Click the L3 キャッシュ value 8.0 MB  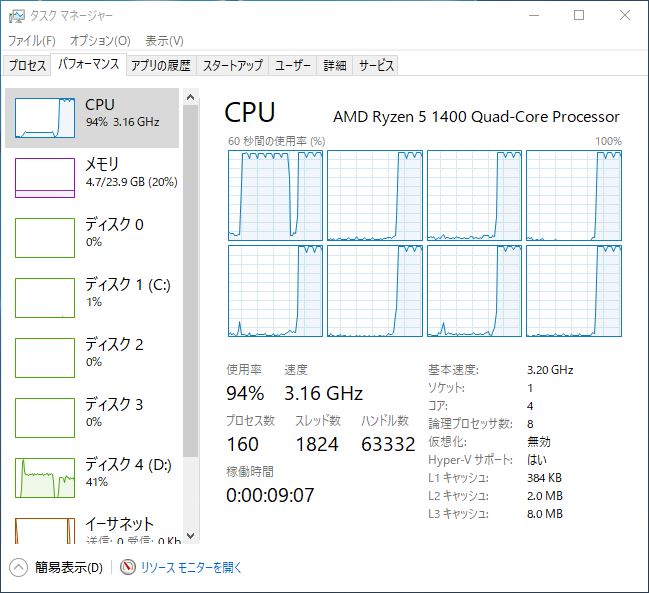tap(545, 514)
